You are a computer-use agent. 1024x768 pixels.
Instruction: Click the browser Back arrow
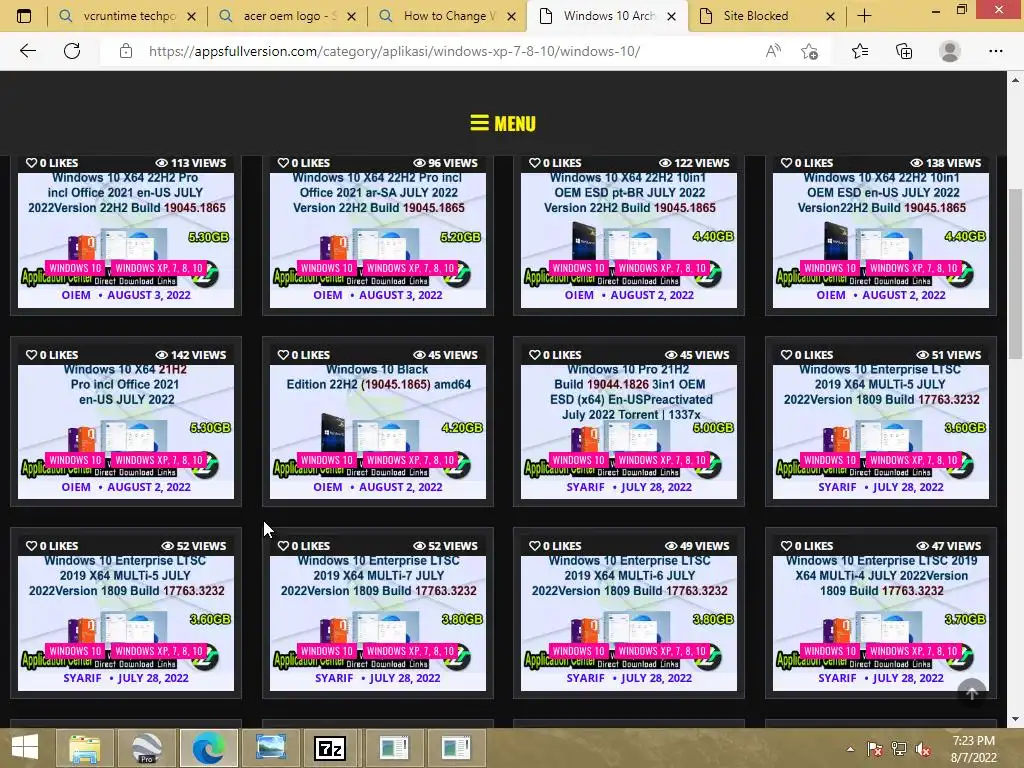click(x=27, y=51)
